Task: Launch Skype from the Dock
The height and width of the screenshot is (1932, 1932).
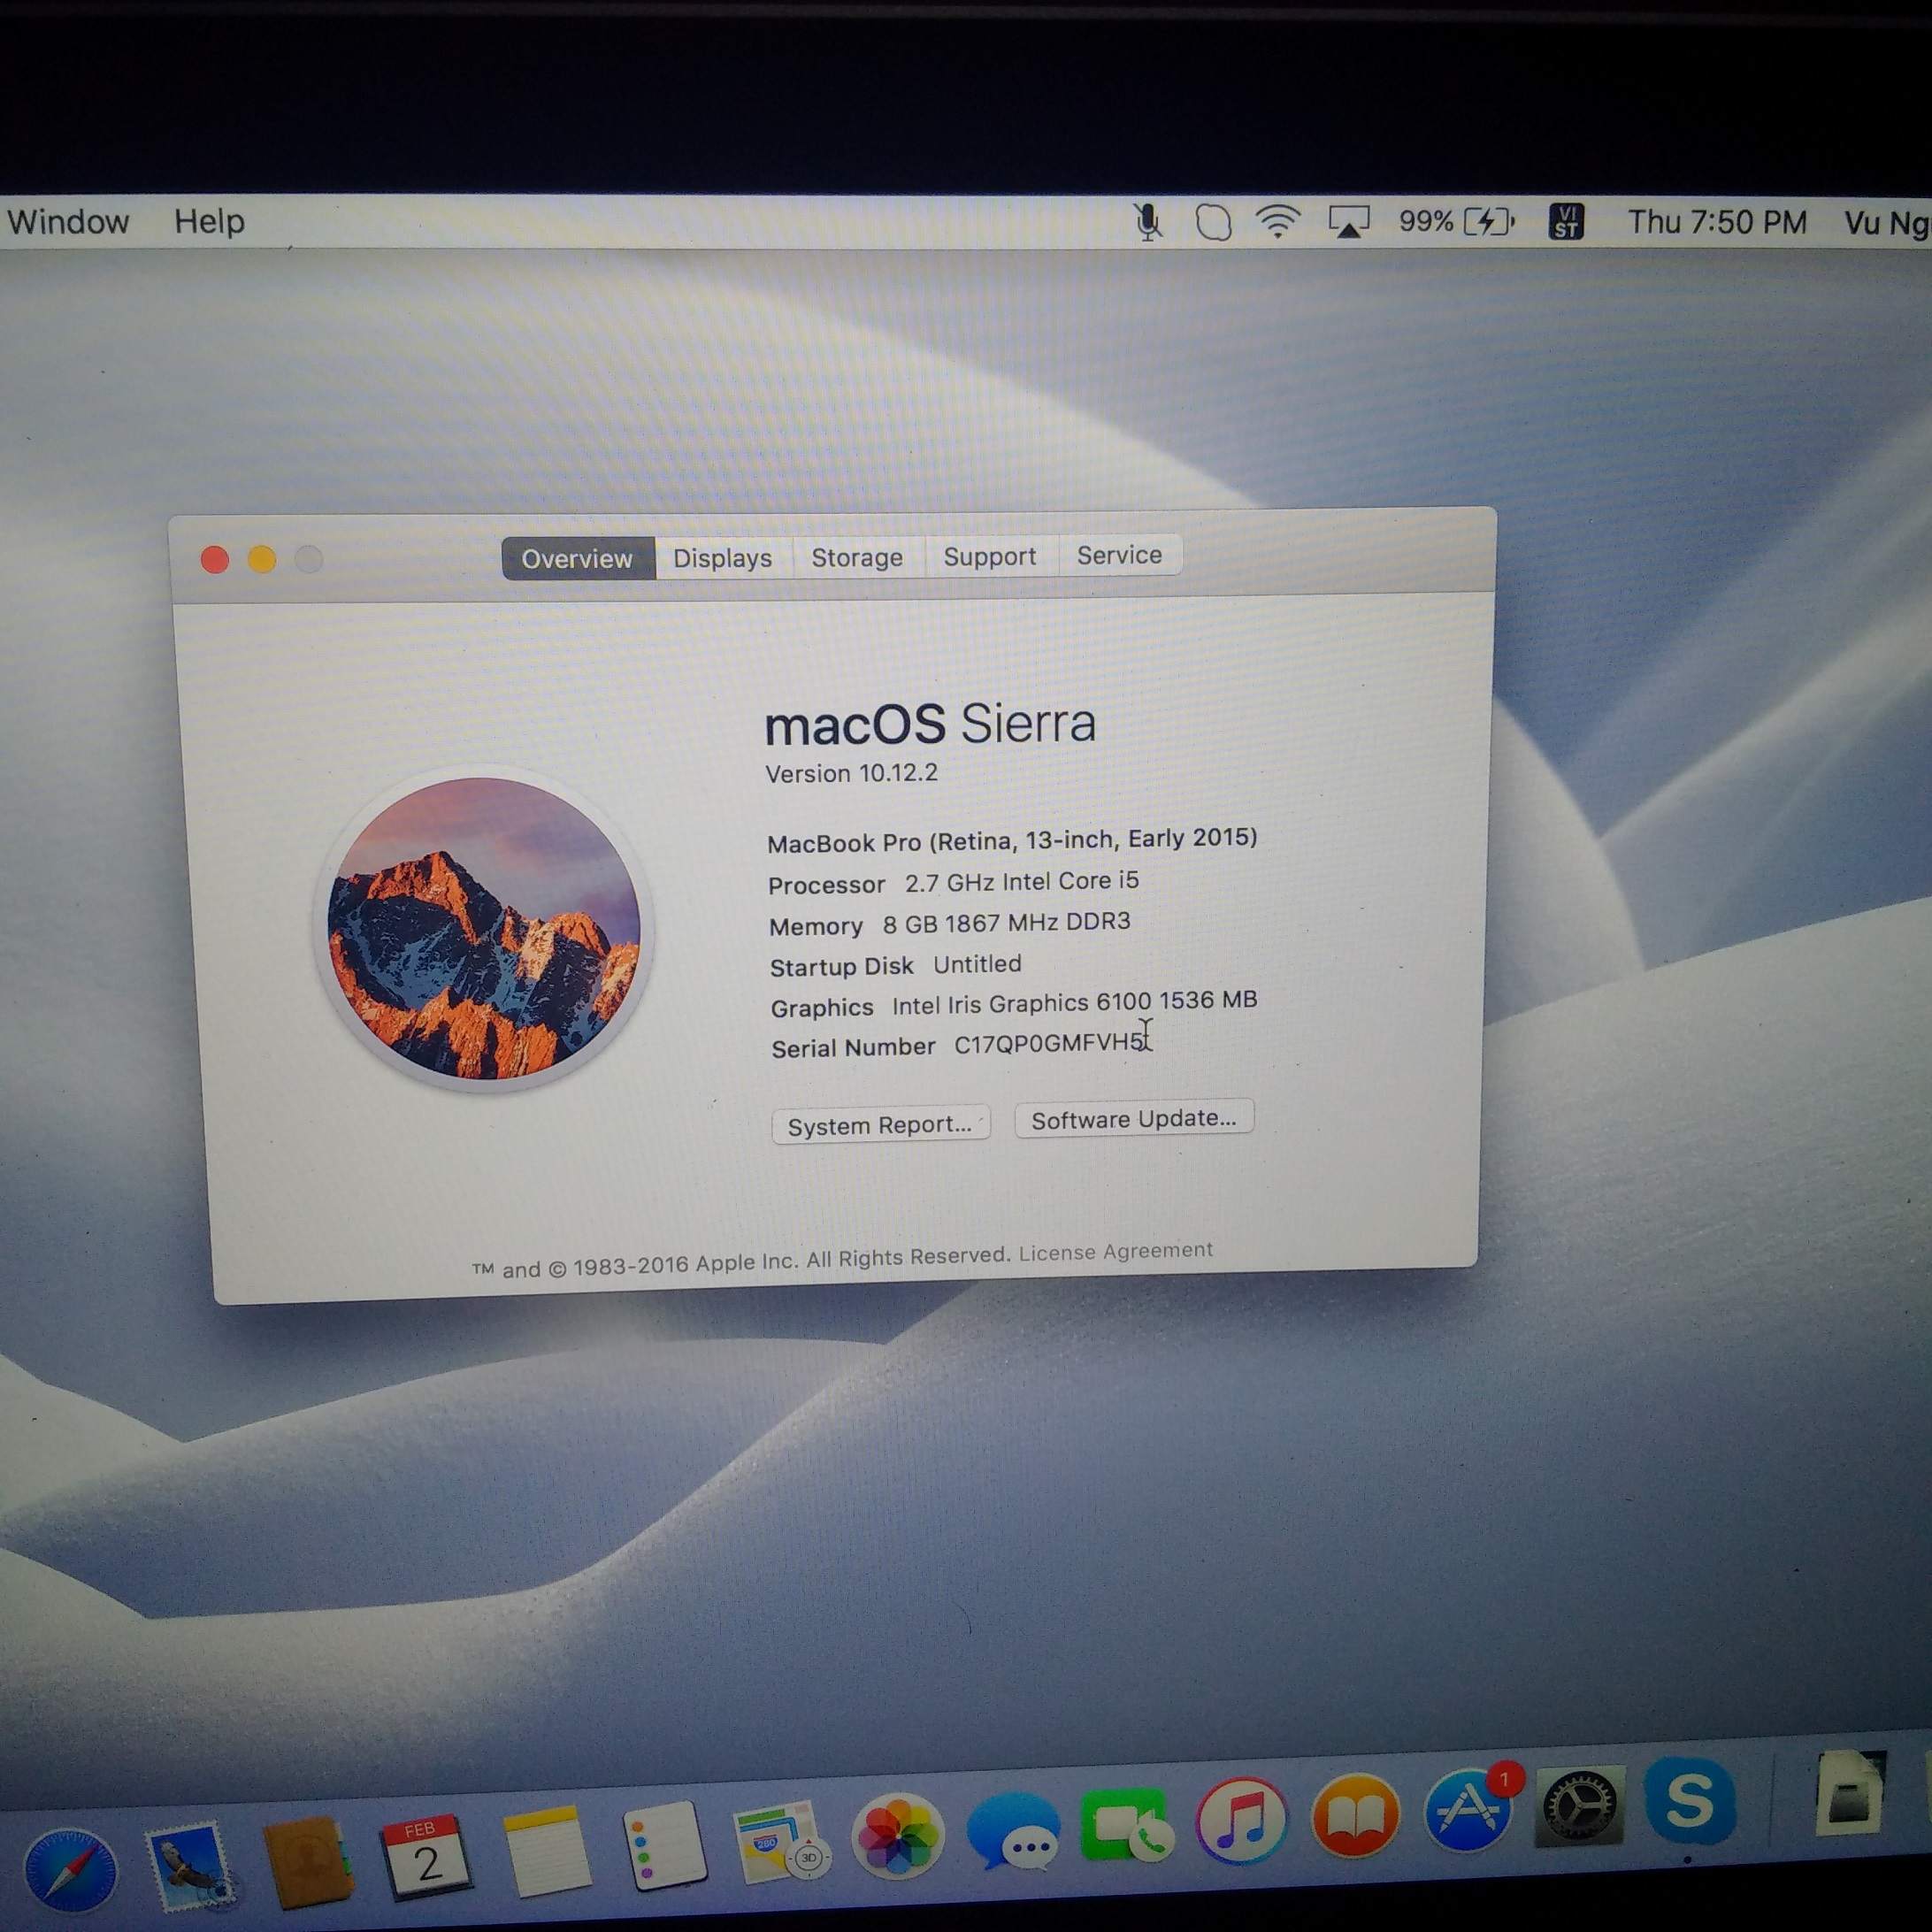Action: click(x=1690, y=1801)
